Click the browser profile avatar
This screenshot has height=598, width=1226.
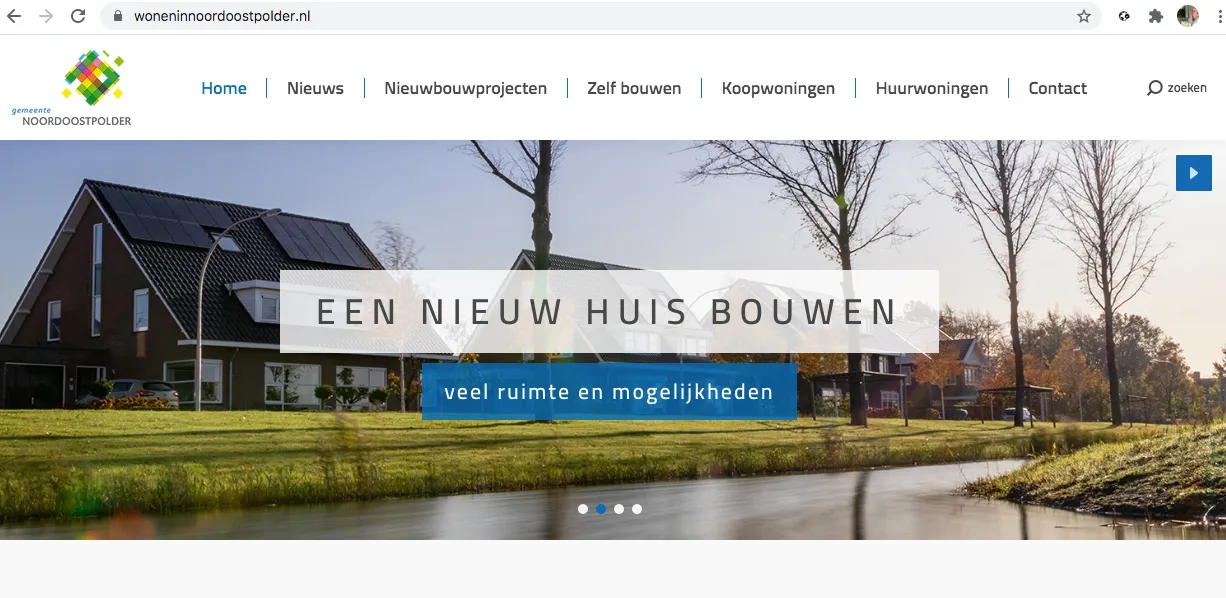coord(1187,16)
